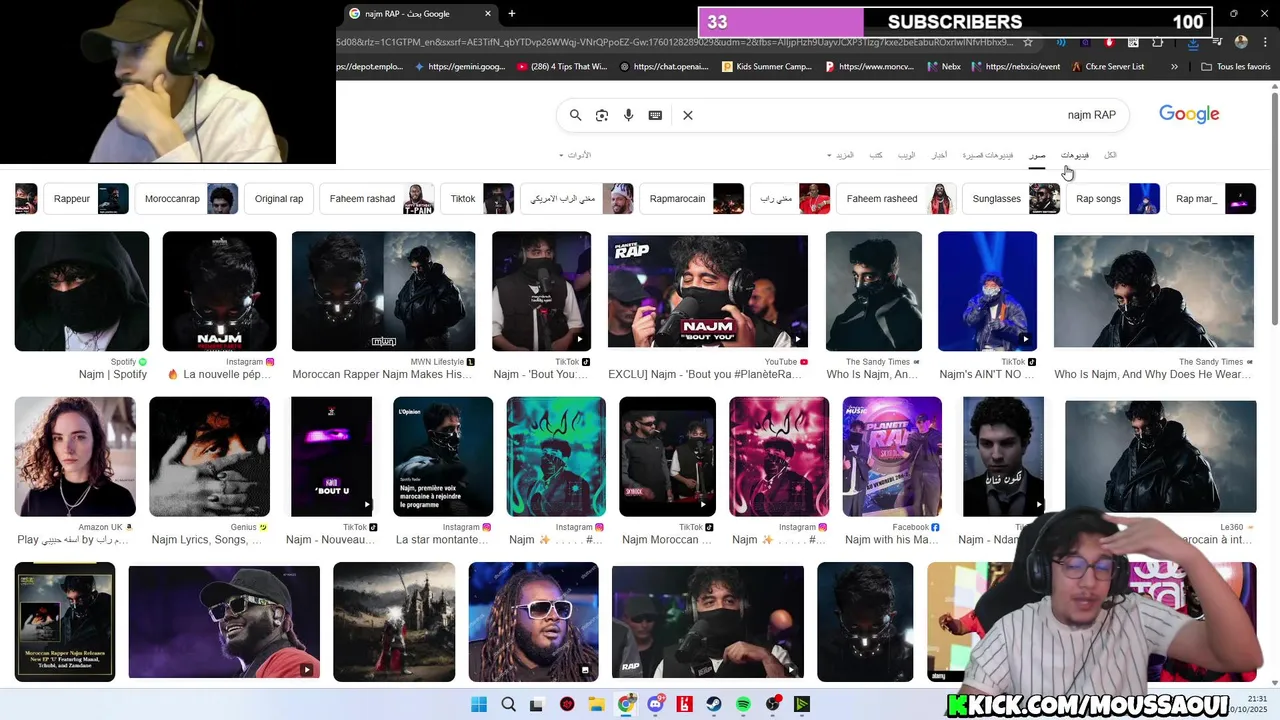
Task: Open OBS Studio from the taskbar
Action: coord(773,705)
